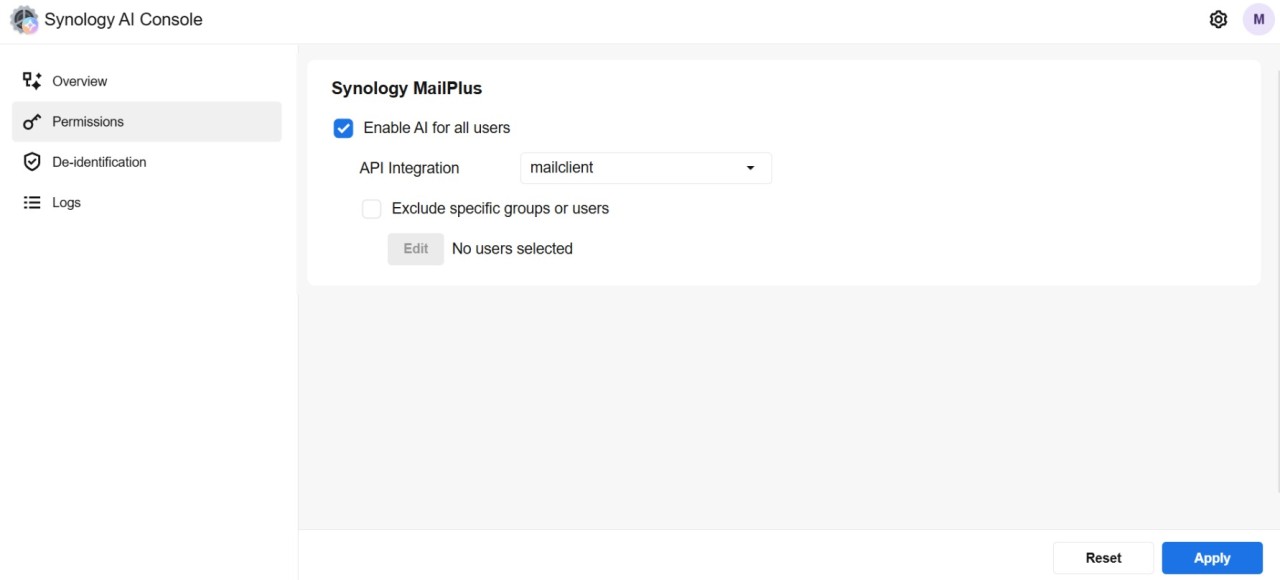Click the Permissions key icon
Screen dimensions: 1280x580
point(32,122)
